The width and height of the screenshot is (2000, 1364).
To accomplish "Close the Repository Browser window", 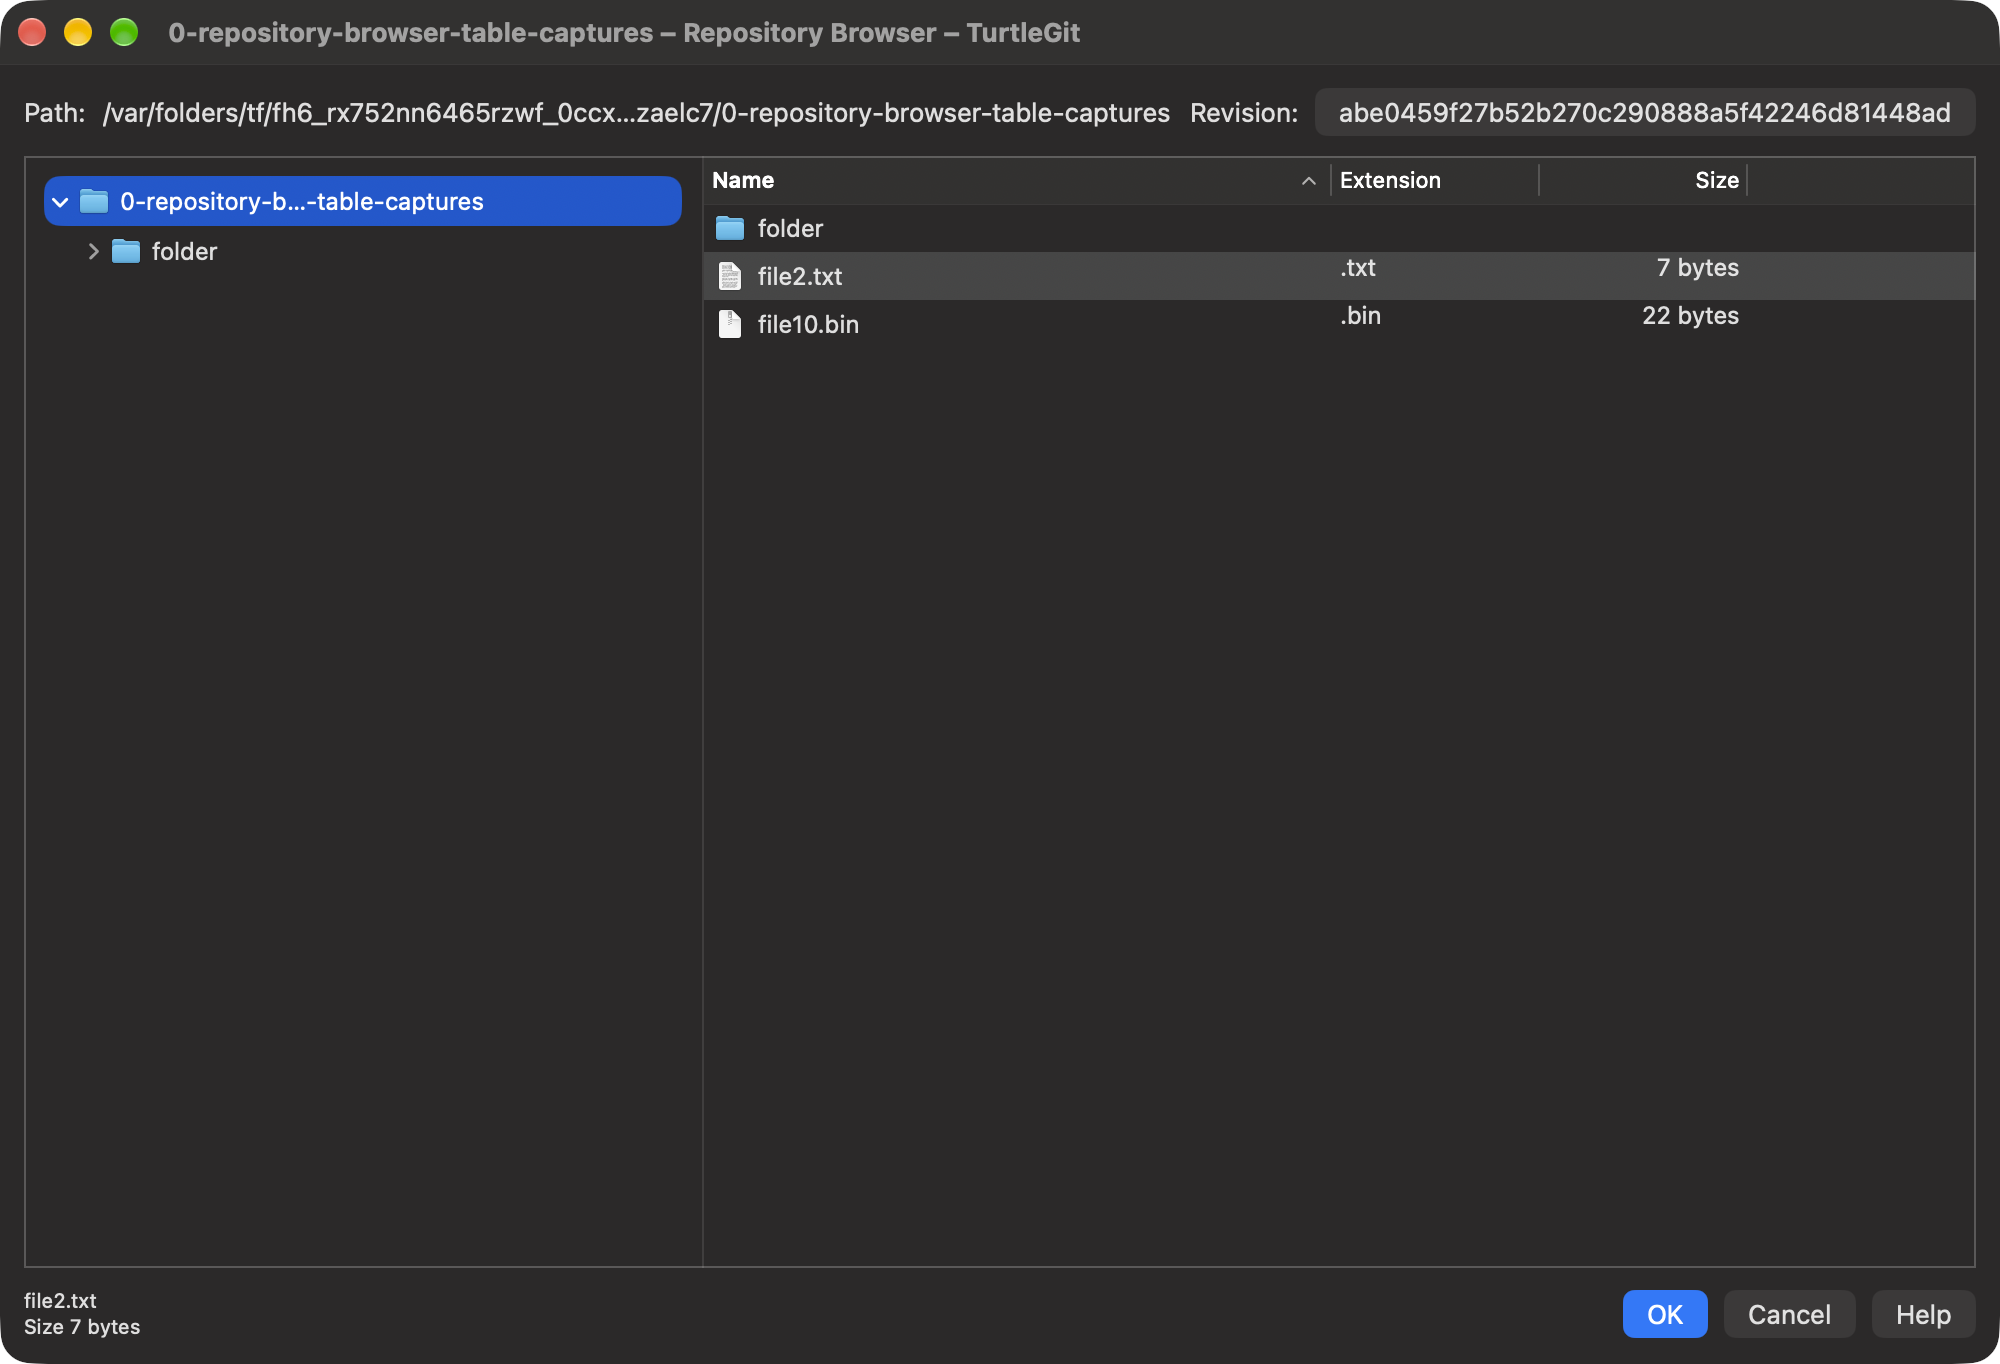I will [32, 32].
